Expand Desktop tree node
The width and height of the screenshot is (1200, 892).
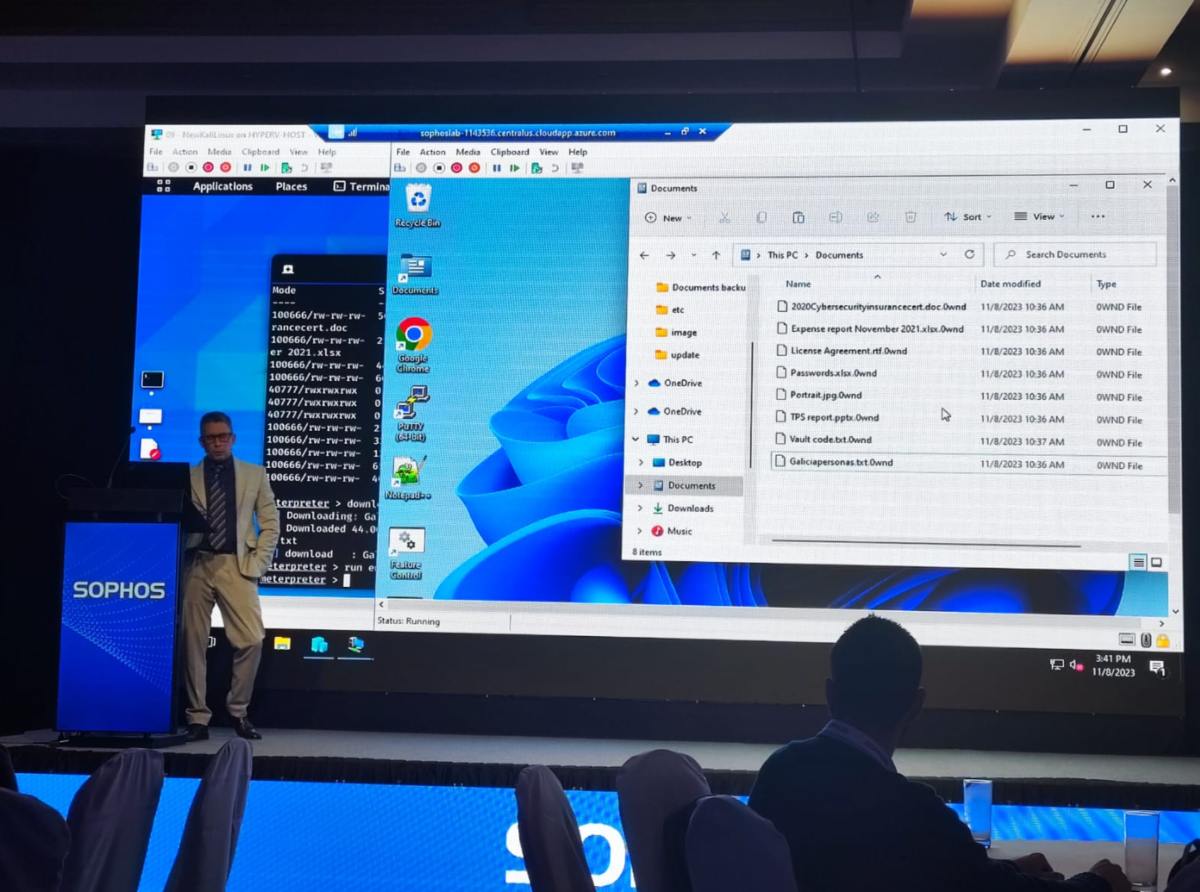coord(642,463)
